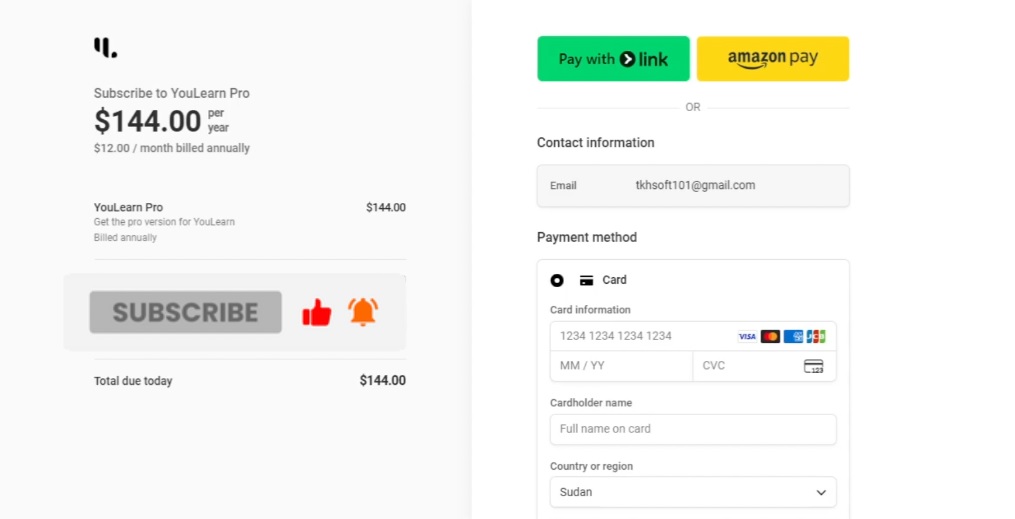The image size is (1015, 519).
Task: Focus the card number field
Action: pos(693,336)
